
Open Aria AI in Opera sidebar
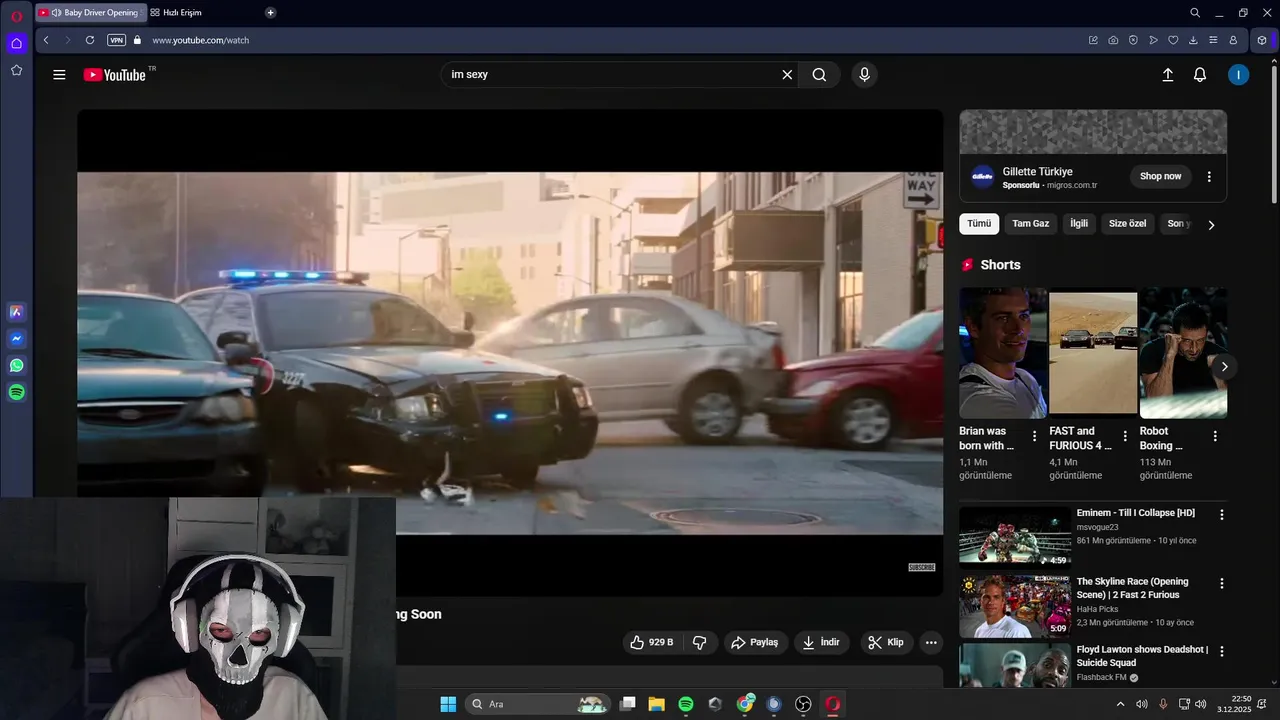(16, 312)
